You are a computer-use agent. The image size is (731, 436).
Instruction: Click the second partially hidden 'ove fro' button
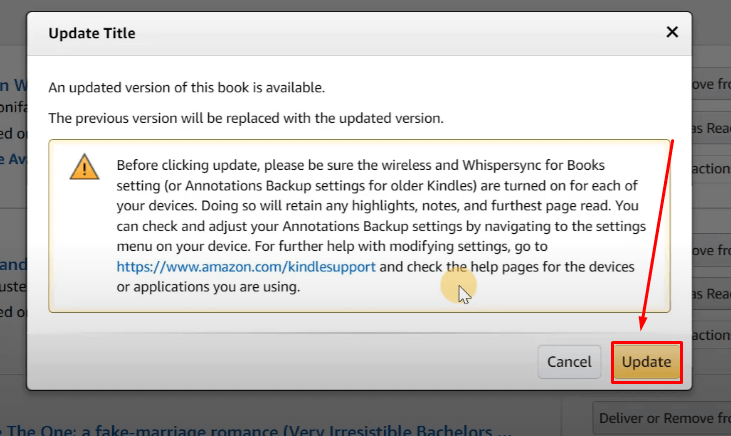pos(711,250)
